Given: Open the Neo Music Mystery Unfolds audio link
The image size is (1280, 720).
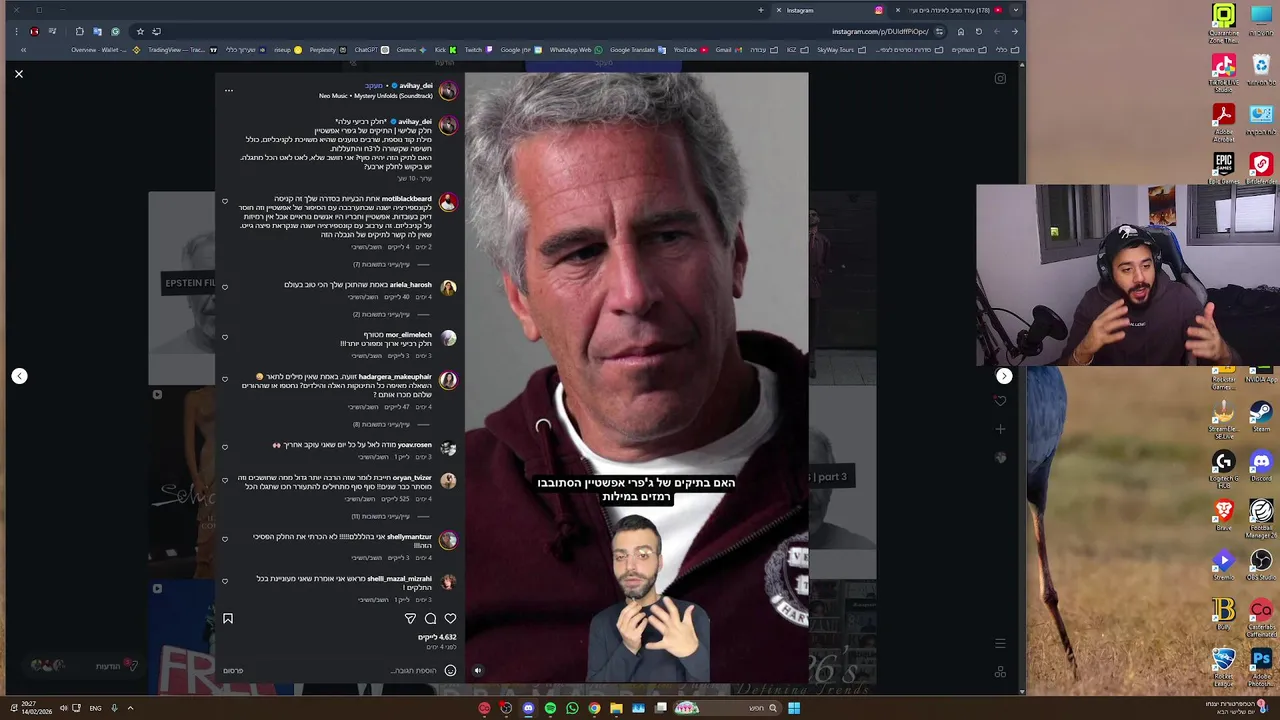Looking at the screenshot, I should 376,96.
